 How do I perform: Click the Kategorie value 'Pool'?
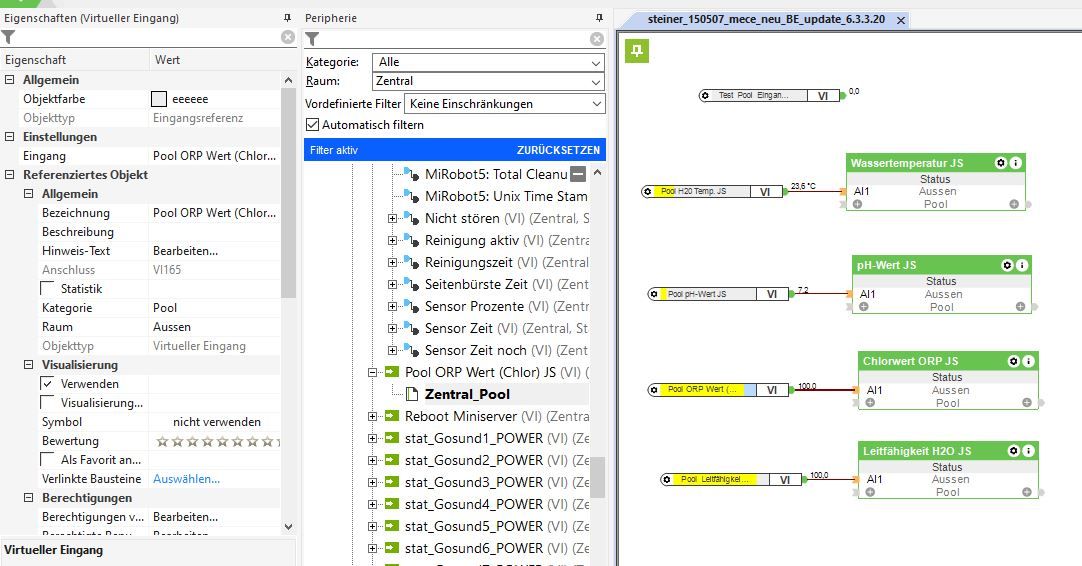(165, 308)
